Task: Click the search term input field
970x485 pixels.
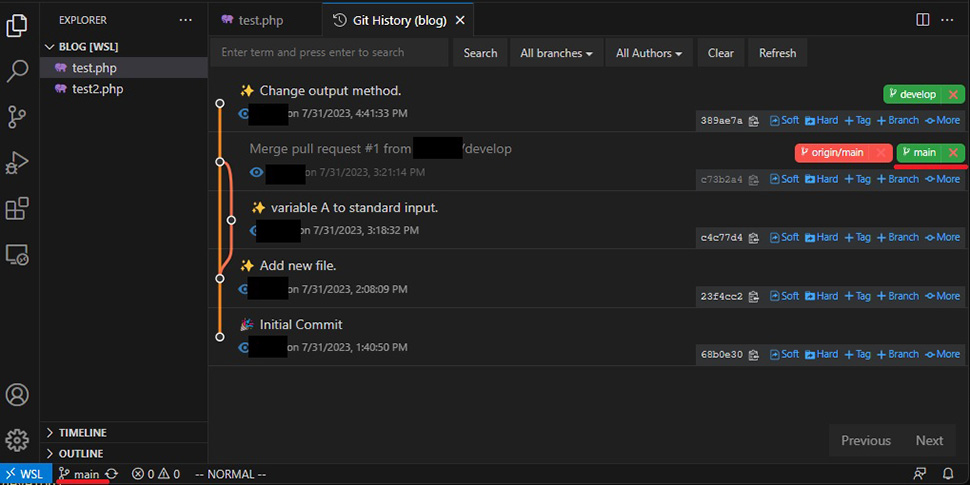Action: click(329, 53)
